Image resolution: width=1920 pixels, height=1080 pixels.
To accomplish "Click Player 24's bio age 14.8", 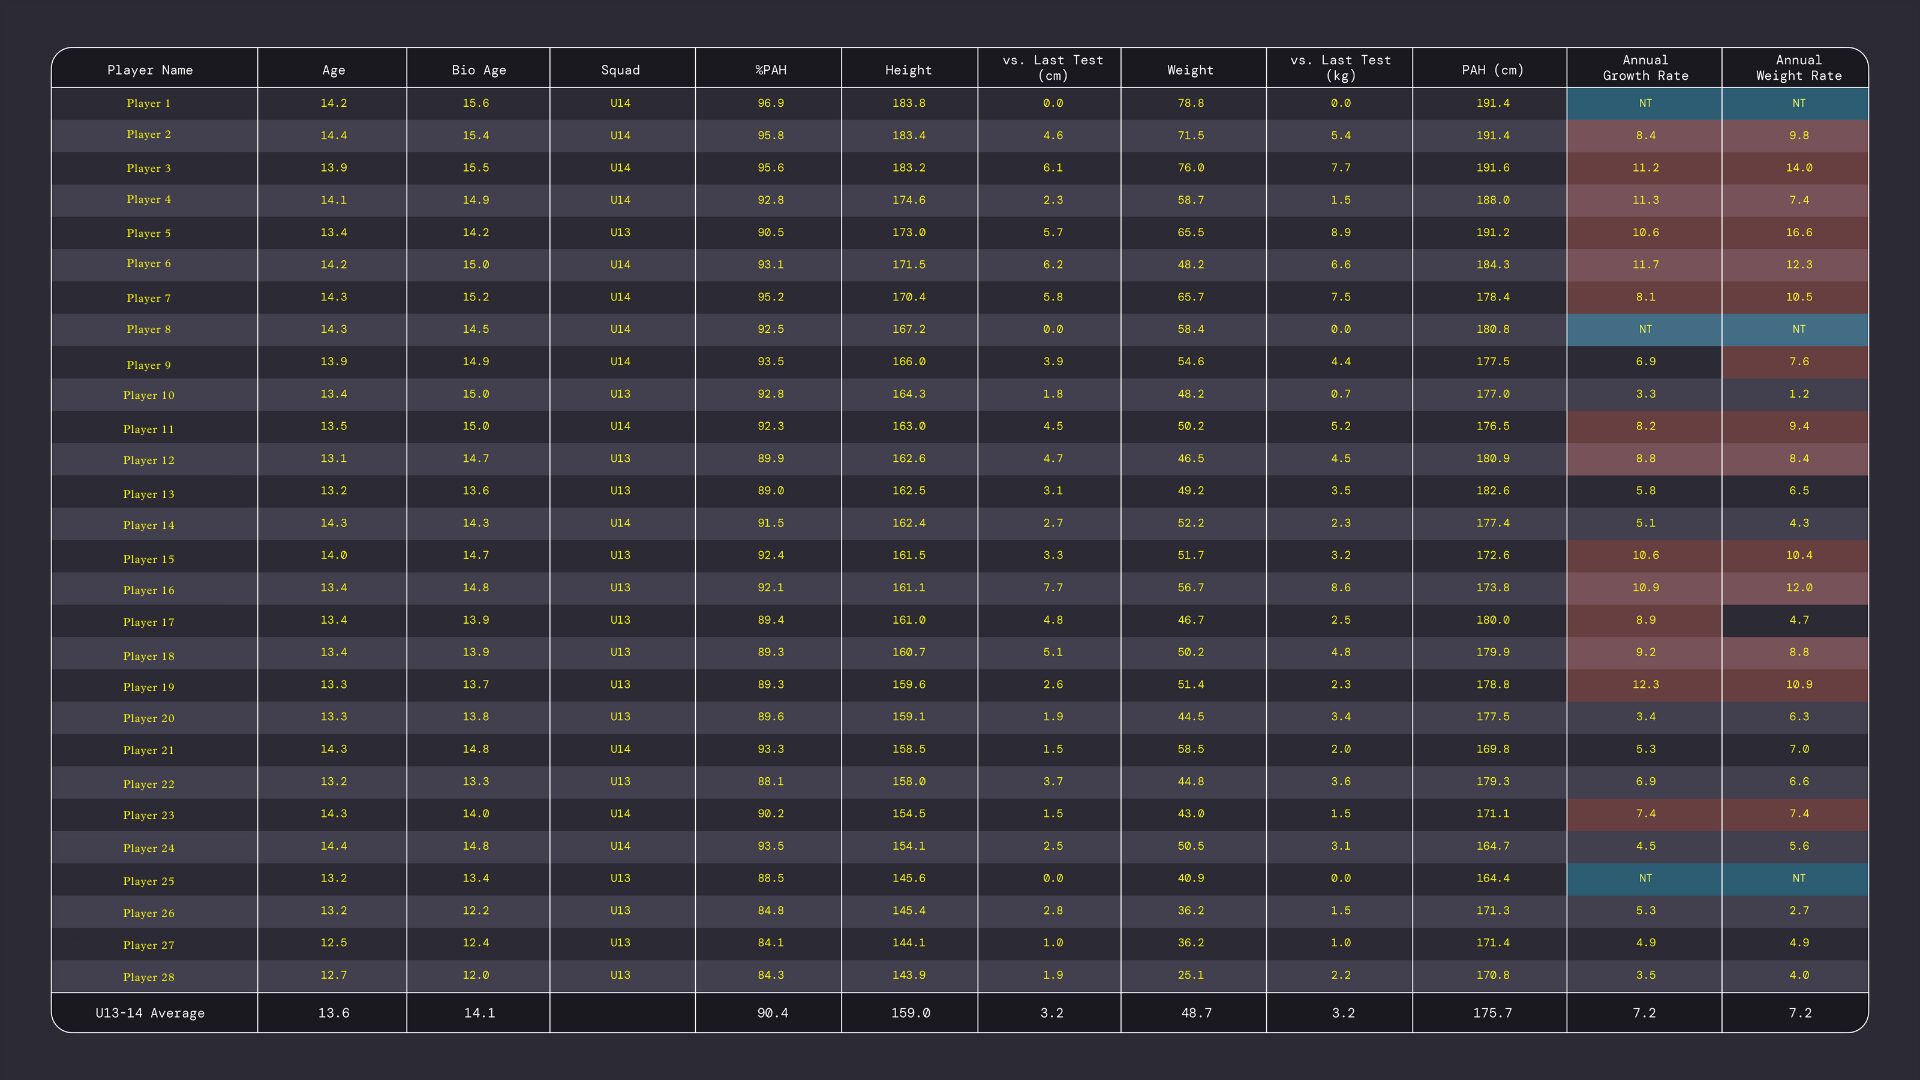I will coord(476,846).
